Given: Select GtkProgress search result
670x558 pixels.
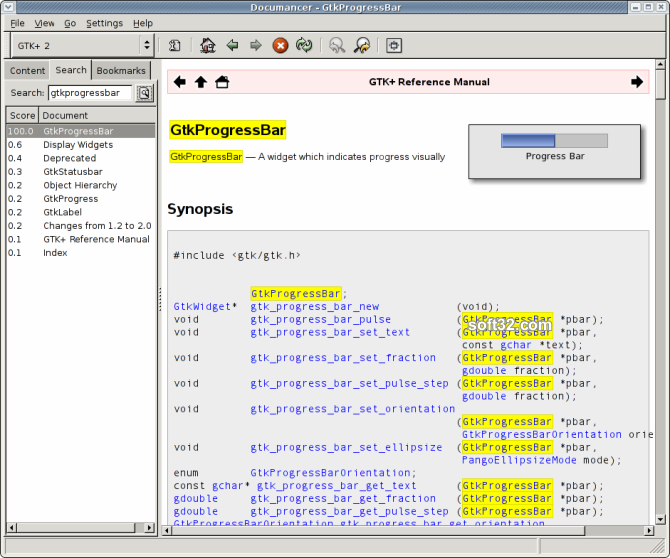Looking at the screenshot, I should (x=81, y=199).
